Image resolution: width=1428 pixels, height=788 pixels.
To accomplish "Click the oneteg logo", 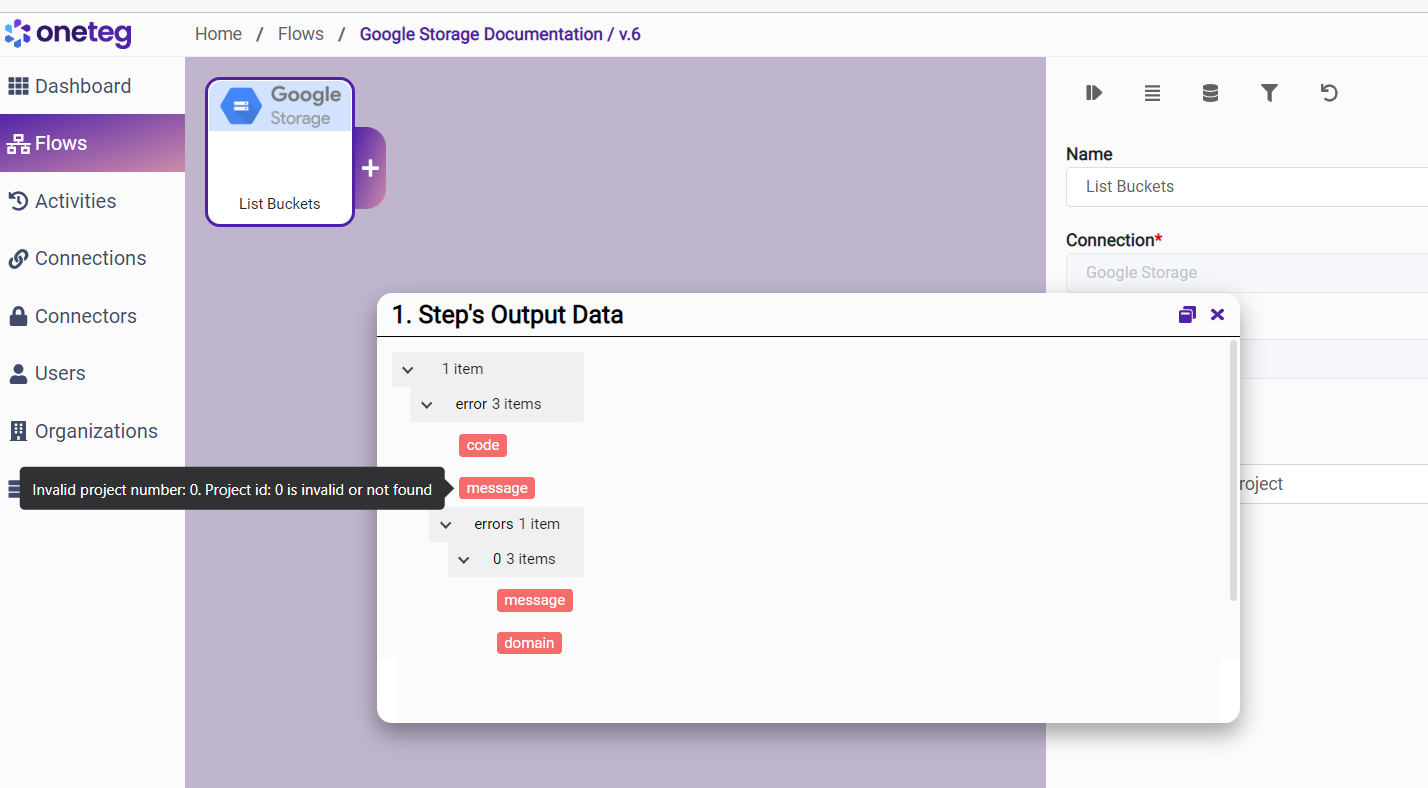I will pyautogui.click(x=68, y=34).
